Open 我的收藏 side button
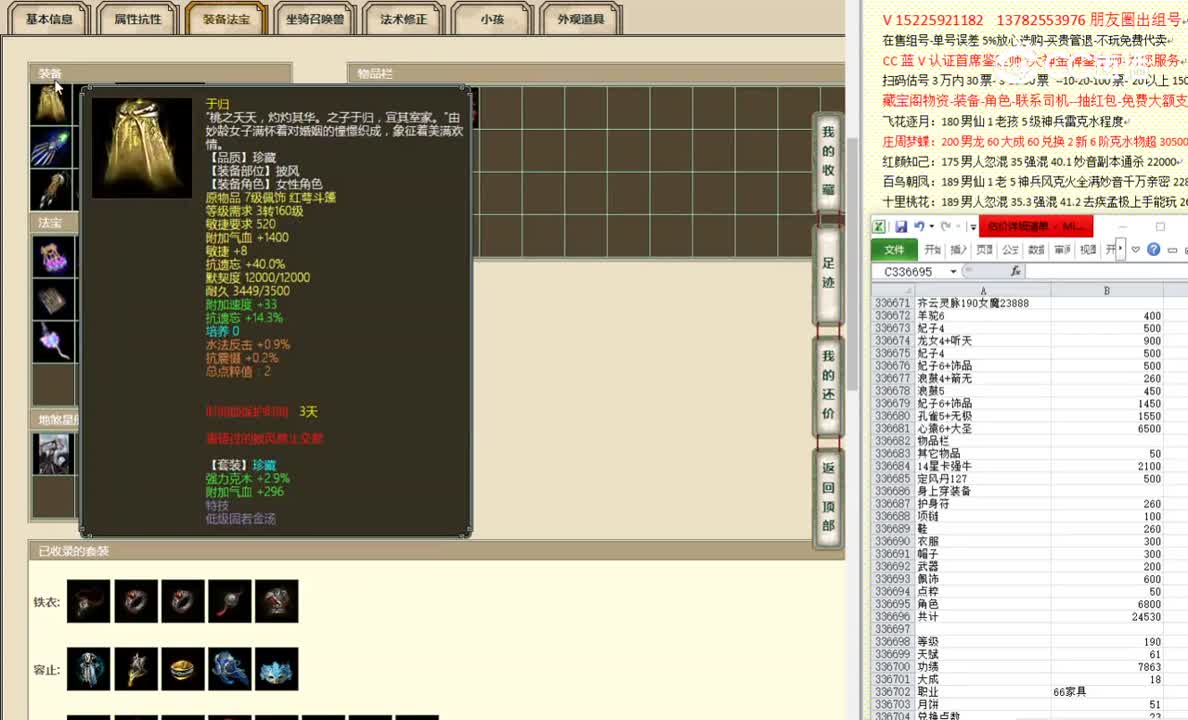Viewport: 1188px width, 720px height. (x=828, y=161)
